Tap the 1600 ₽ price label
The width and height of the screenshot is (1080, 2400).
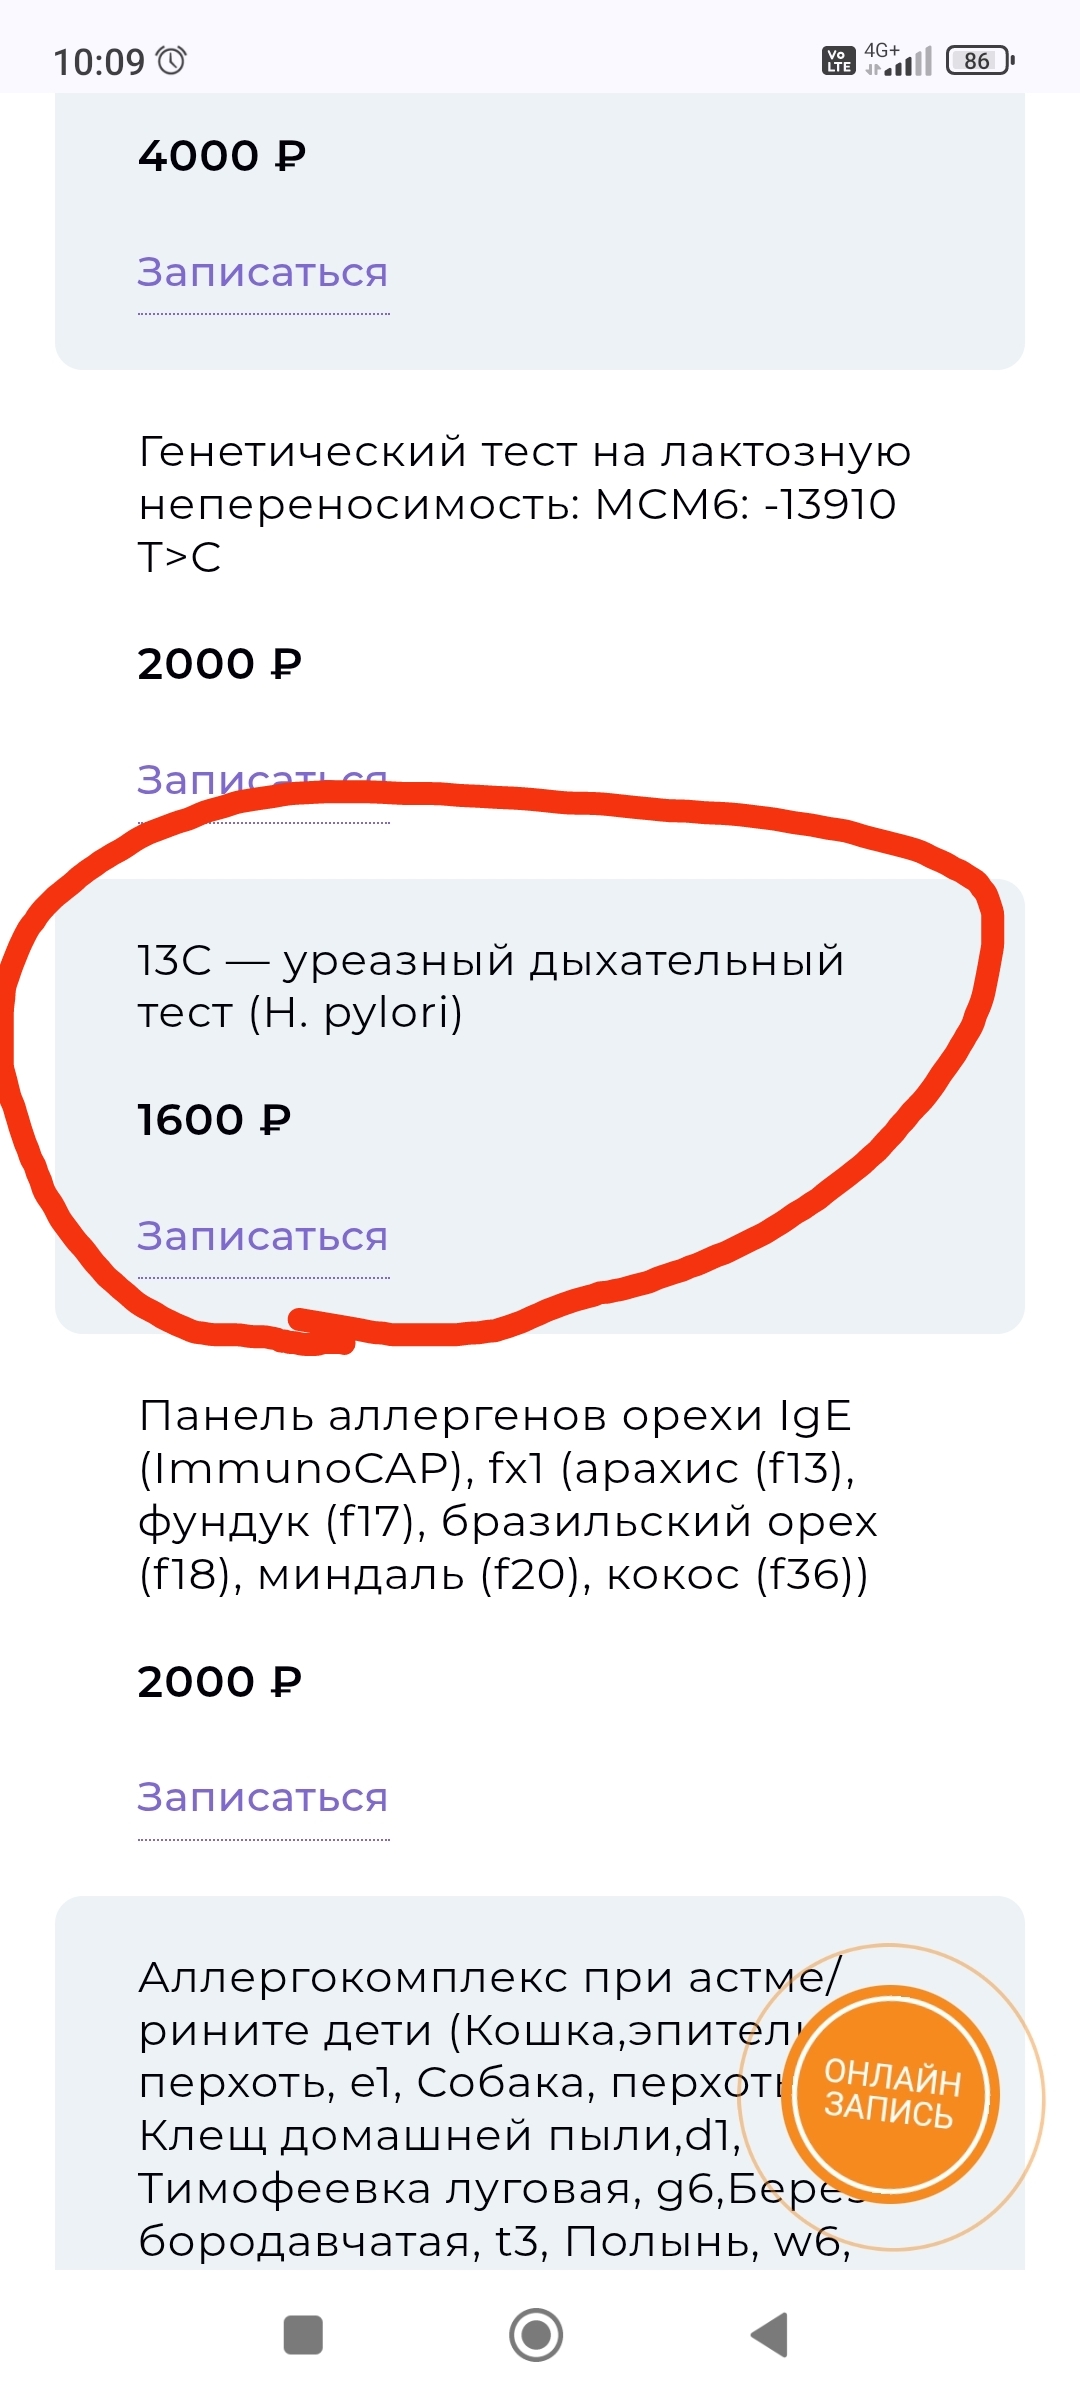(x=214, y=1120)
